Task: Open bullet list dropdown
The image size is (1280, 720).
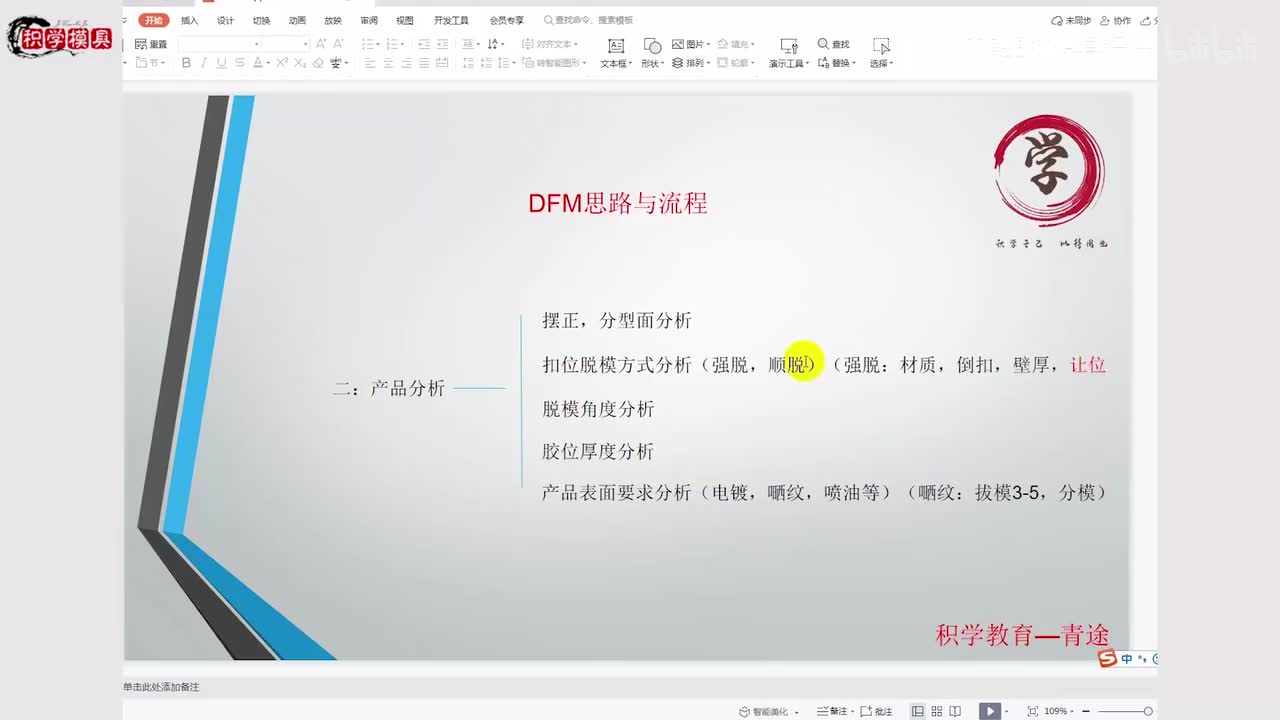Action: point(380,44)
